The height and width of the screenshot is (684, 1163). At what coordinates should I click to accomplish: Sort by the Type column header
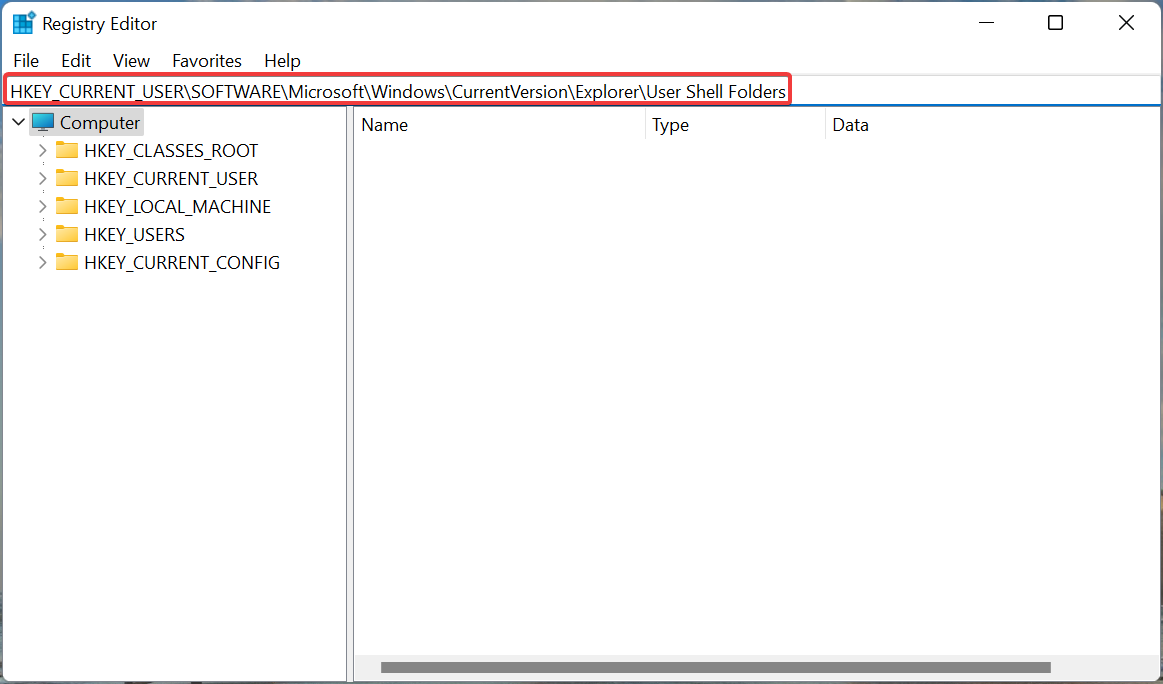pyautogui.click(x=735, y=125)
